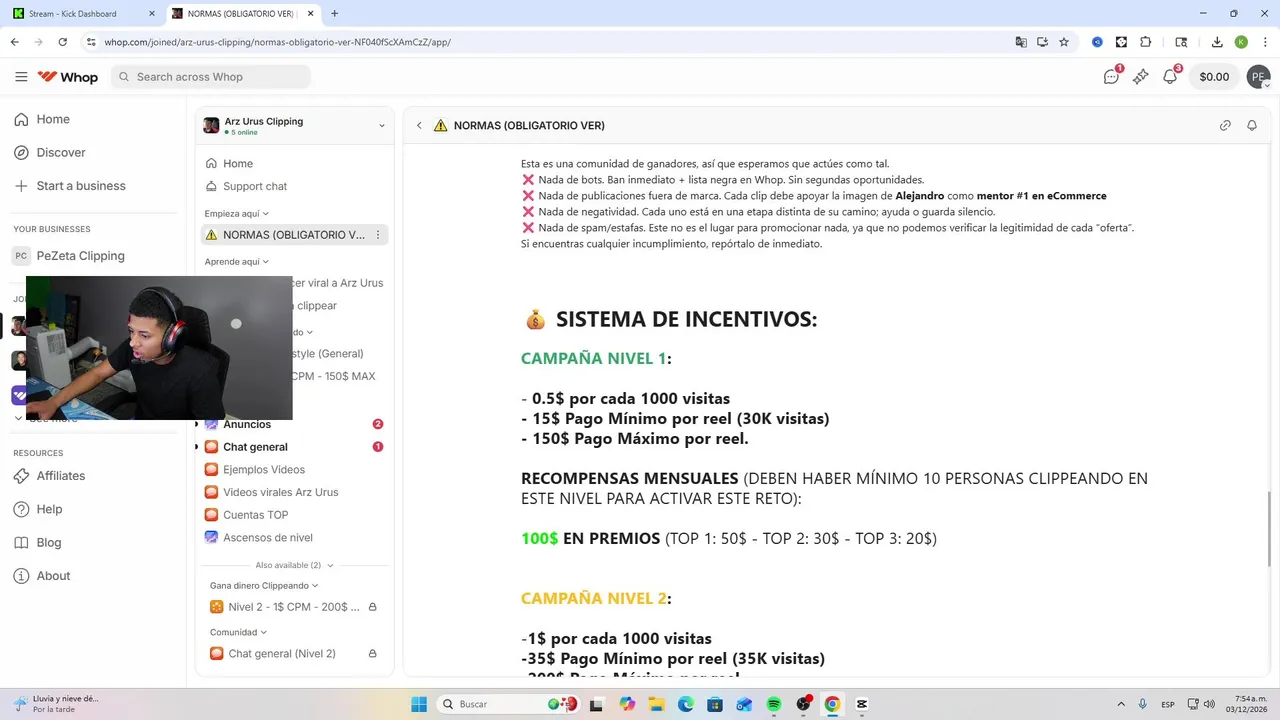1280x720 pixels.
Task: Click the bell icon in NORMAS header
Action: point(1252,125)
